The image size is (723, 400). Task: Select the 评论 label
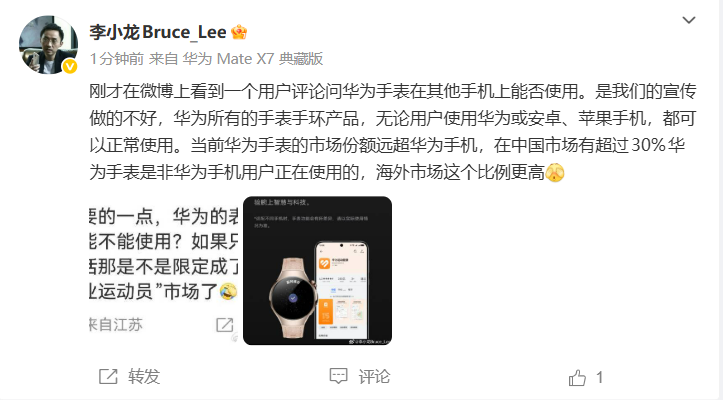pyautogui.click(x=374, y=377)
